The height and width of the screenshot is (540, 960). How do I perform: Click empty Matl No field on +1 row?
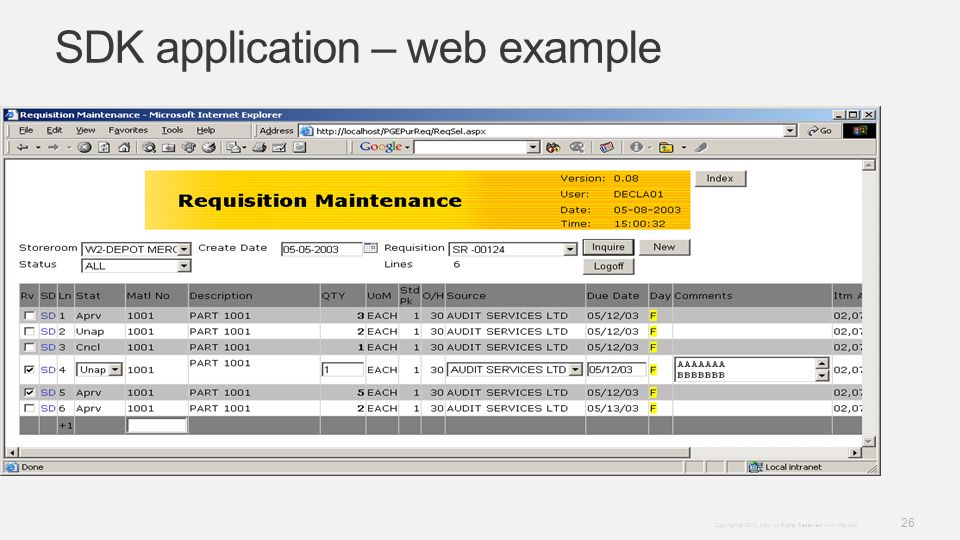pyautogui.click(x=157, y=426)
